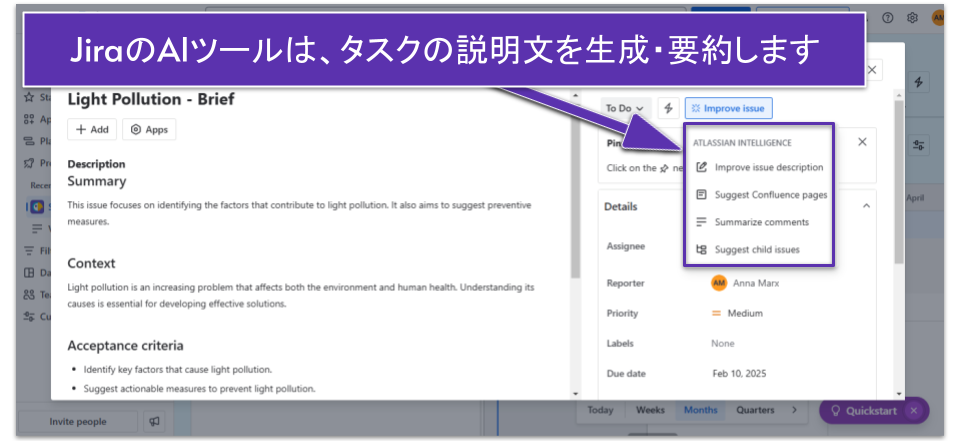
Task: Switch timeline view to Quarters
Action: coord(755,410)
